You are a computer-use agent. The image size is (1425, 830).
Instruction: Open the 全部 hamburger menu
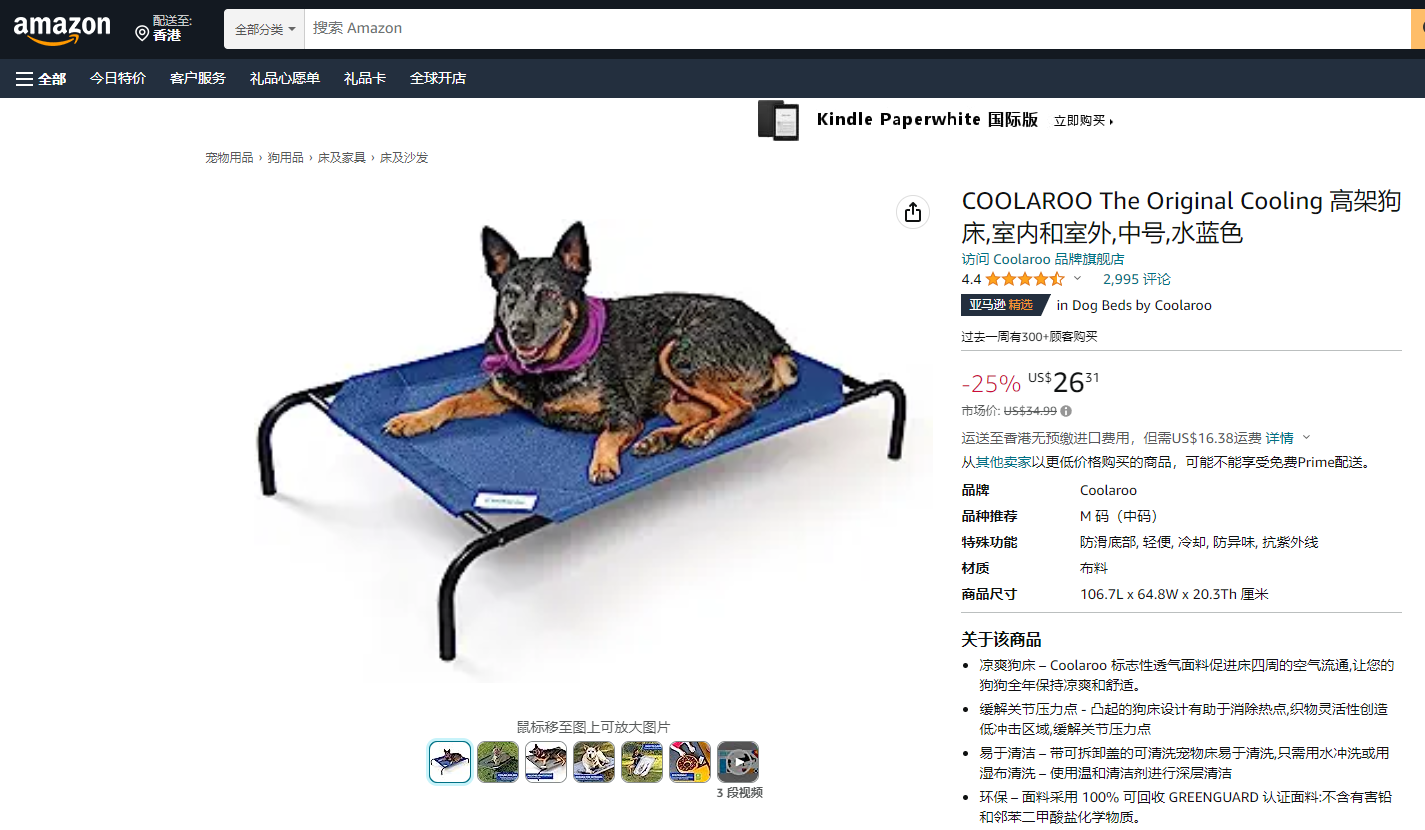pyautogui.click(x=41, y=78)
